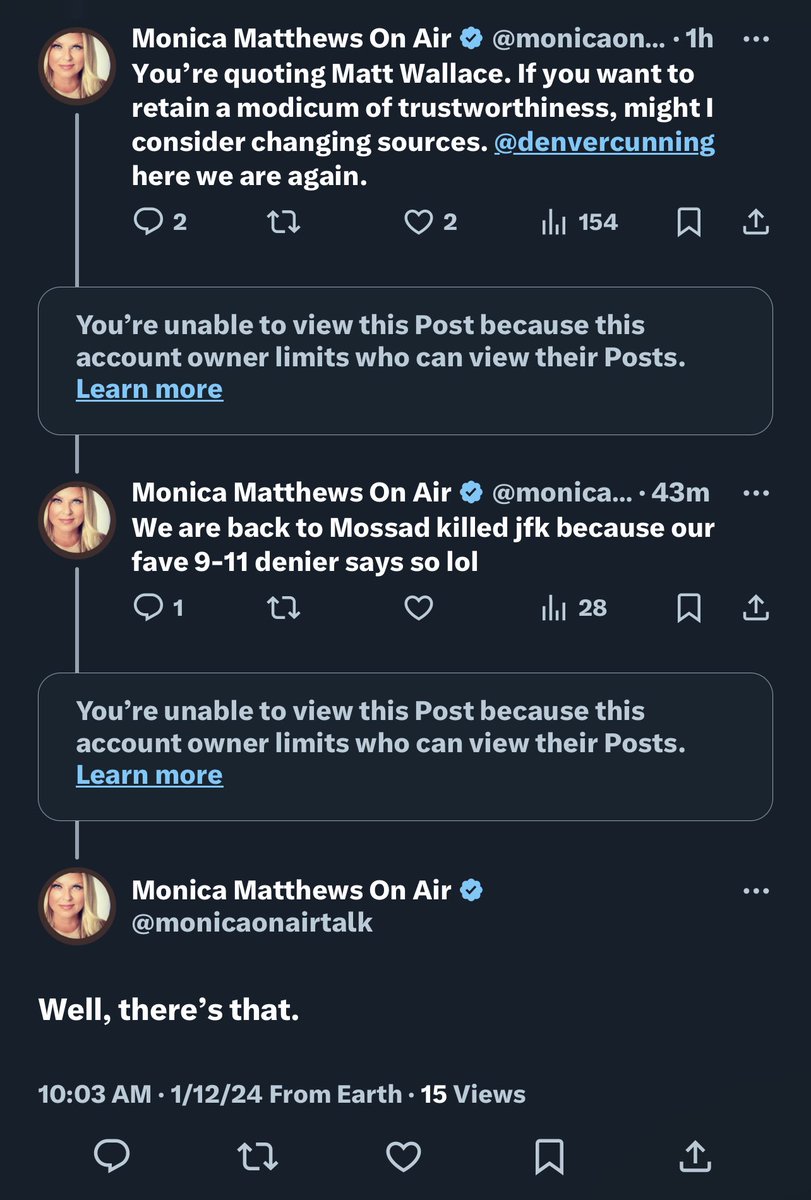Open more options on 43m post
This screenshot has height=1200, width=811.
pyautogui.click(x=757, y=492)
